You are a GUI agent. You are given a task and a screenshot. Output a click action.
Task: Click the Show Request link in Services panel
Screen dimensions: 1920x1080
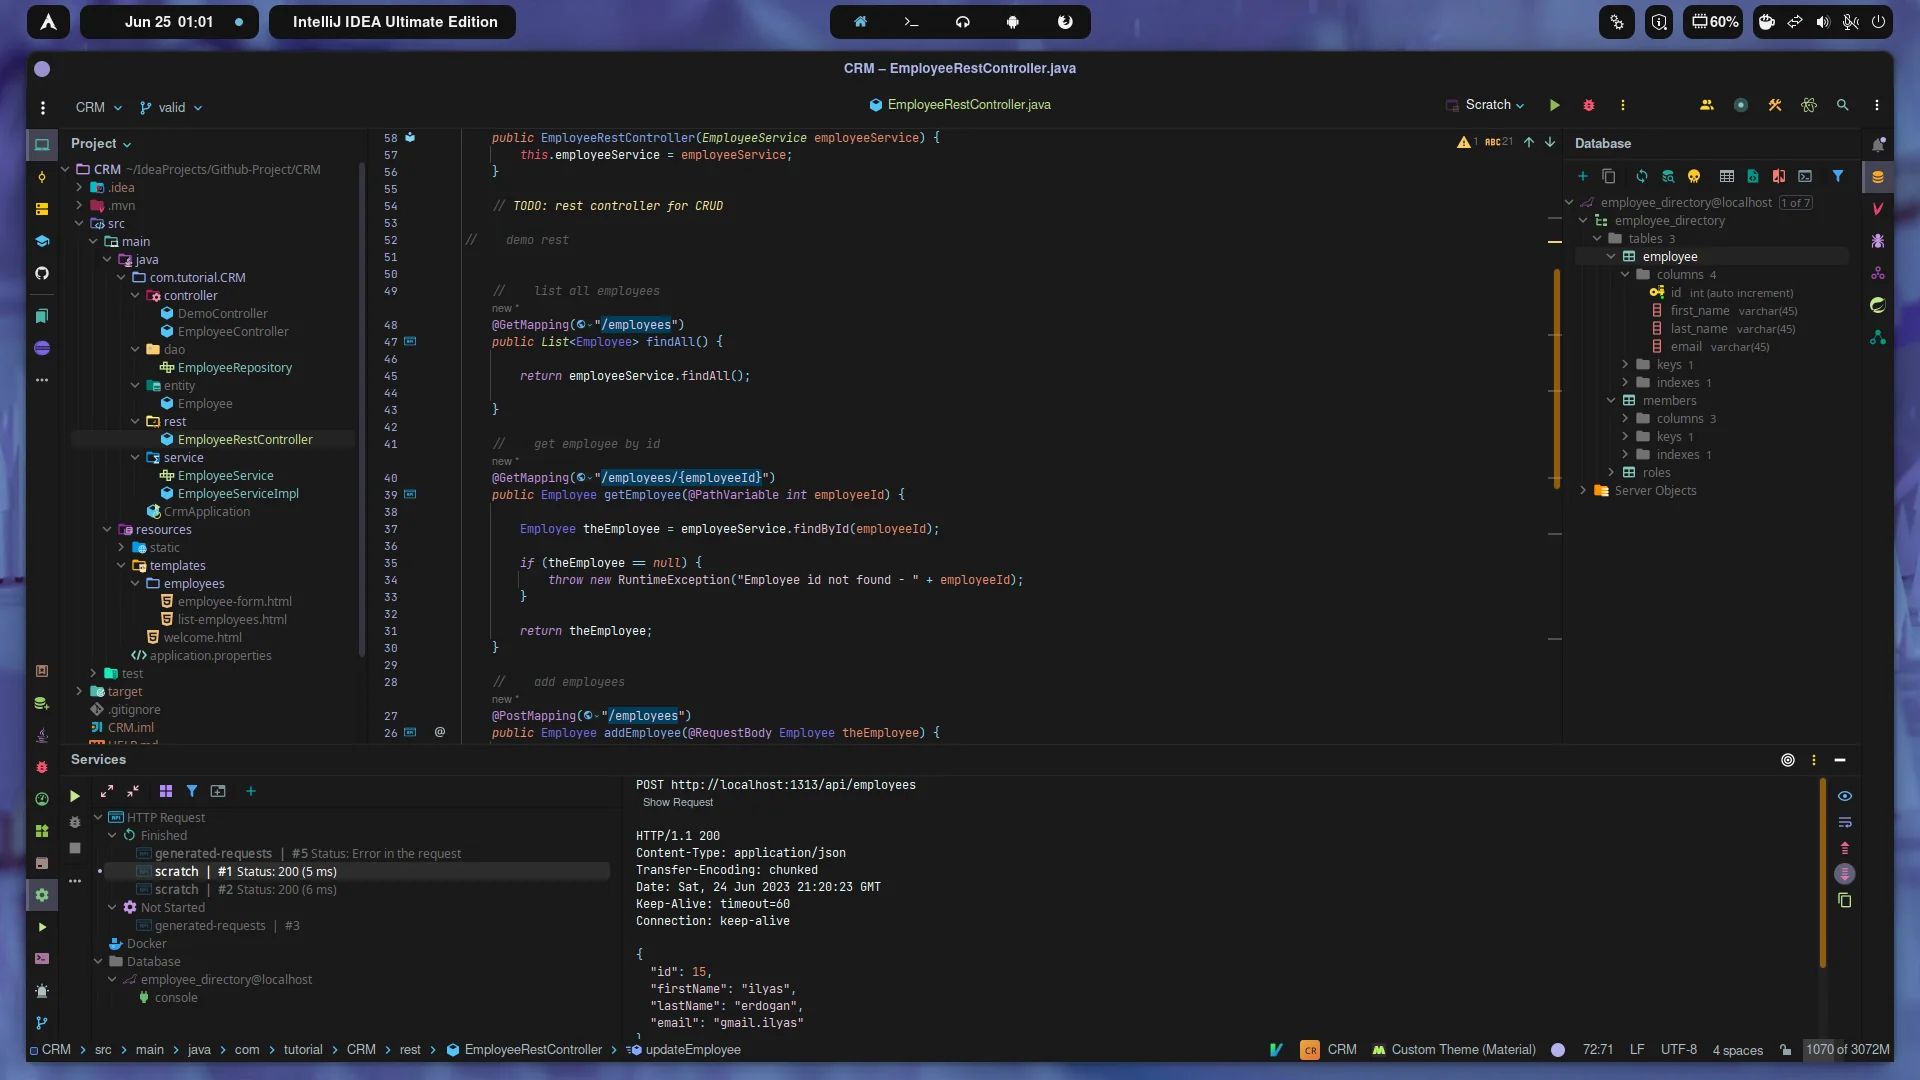[680, 802]
